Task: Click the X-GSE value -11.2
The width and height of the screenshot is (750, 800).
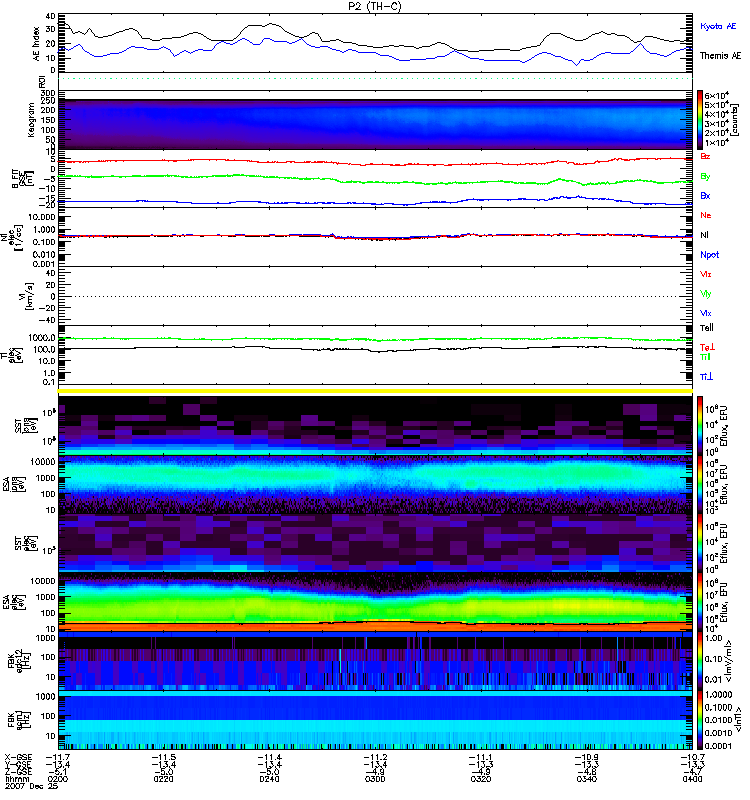Action: 375,757
